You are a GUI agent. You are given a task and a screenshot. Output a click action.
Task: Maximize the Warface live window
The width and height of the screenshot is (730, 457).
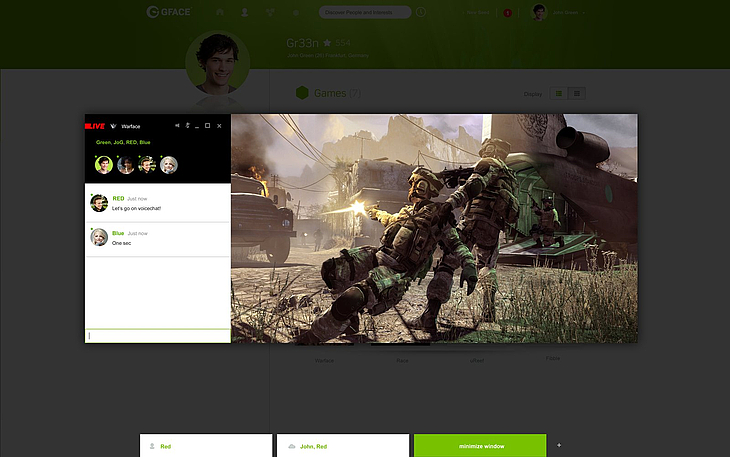click(x=208, y=126)
